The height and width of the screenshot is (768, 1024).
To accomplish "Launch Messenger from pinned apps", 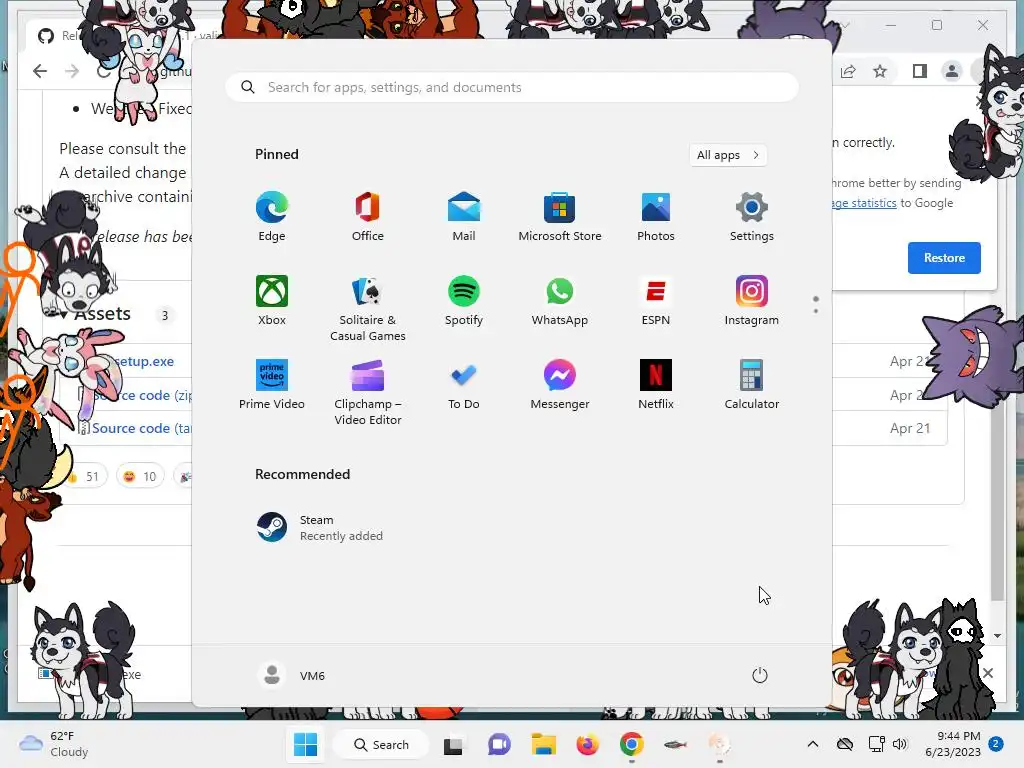I will [x=560, y=385].
